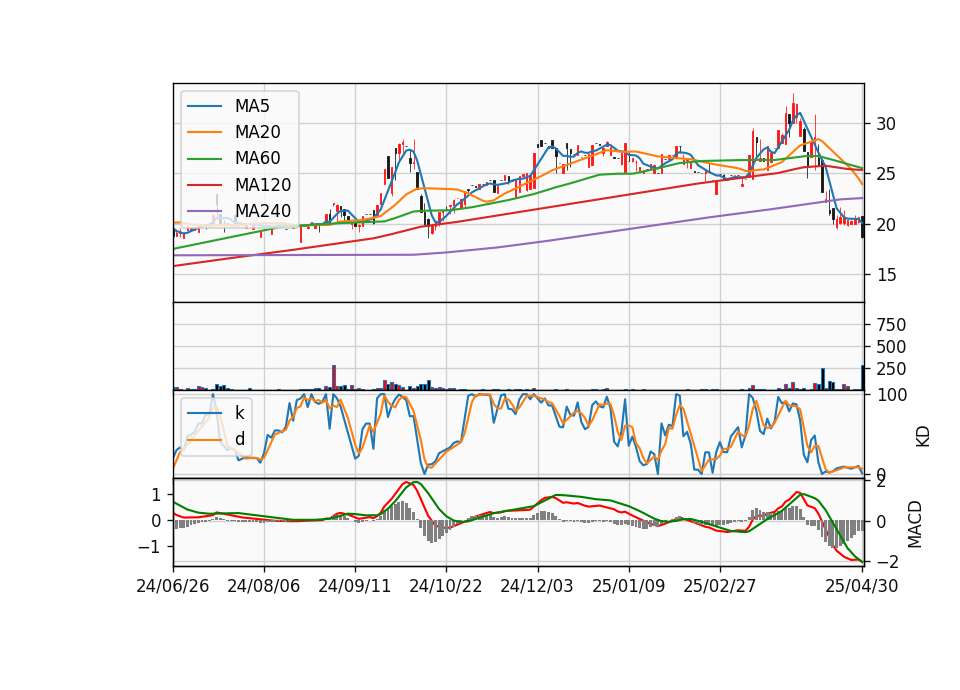The image size is (960, 690).
Task: Click the MA120 legend label
Action: [263, 184]
